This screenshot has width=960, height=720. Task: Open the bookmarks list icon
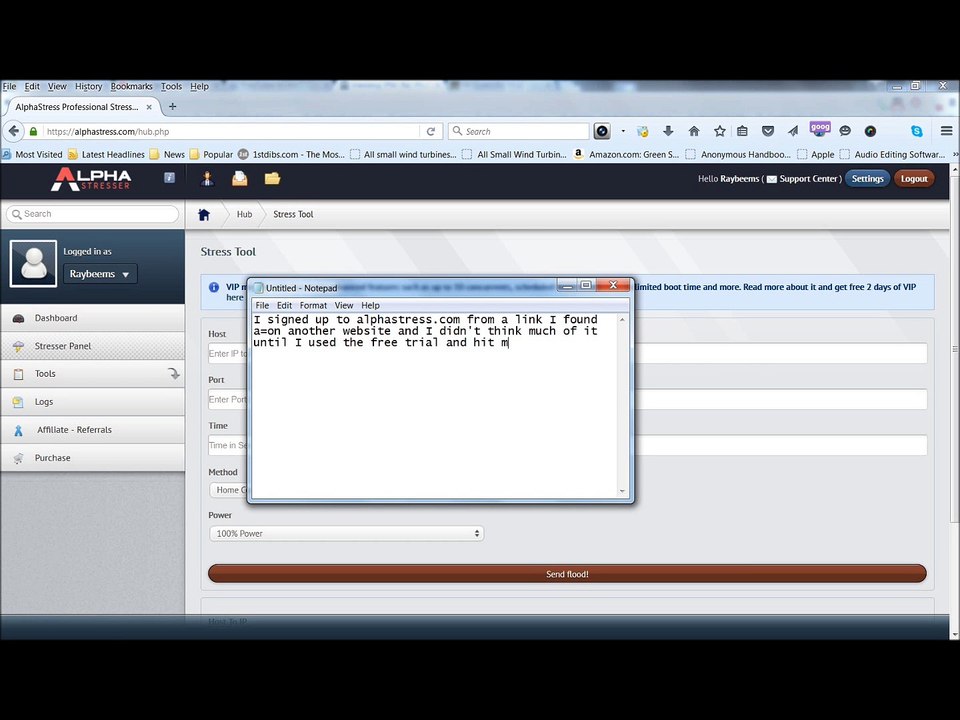click(x=742, y=131)
